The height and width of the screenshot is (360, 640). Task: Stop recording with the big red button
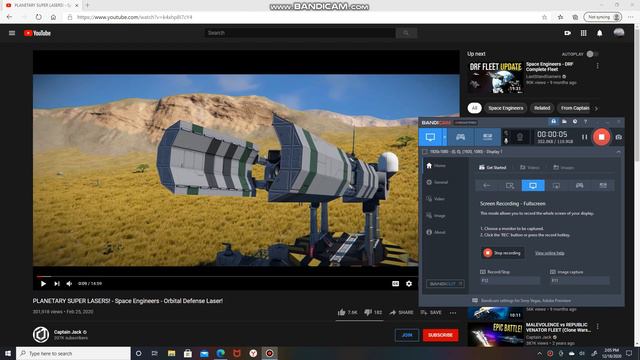point(601,137)
